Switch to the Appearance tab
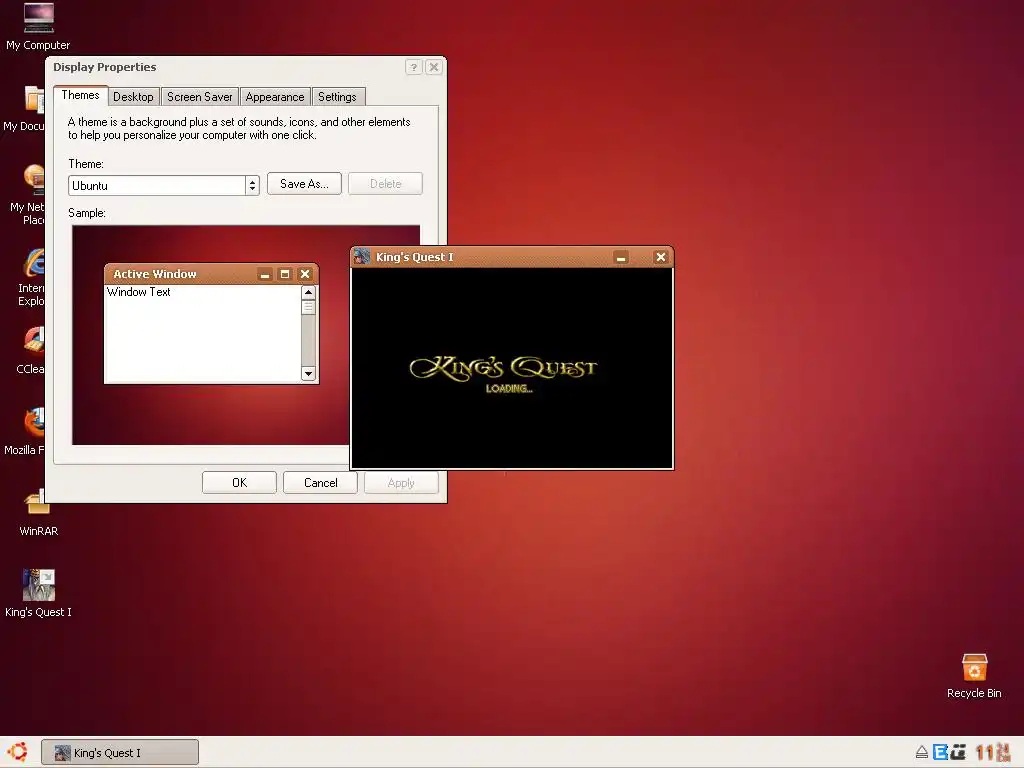Viewport: 1024px width, 768px height. (275, 97)
